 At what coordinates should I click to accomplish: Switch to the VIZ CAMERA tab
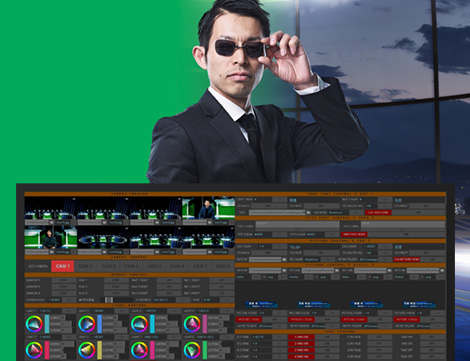[x=38, y=266]
